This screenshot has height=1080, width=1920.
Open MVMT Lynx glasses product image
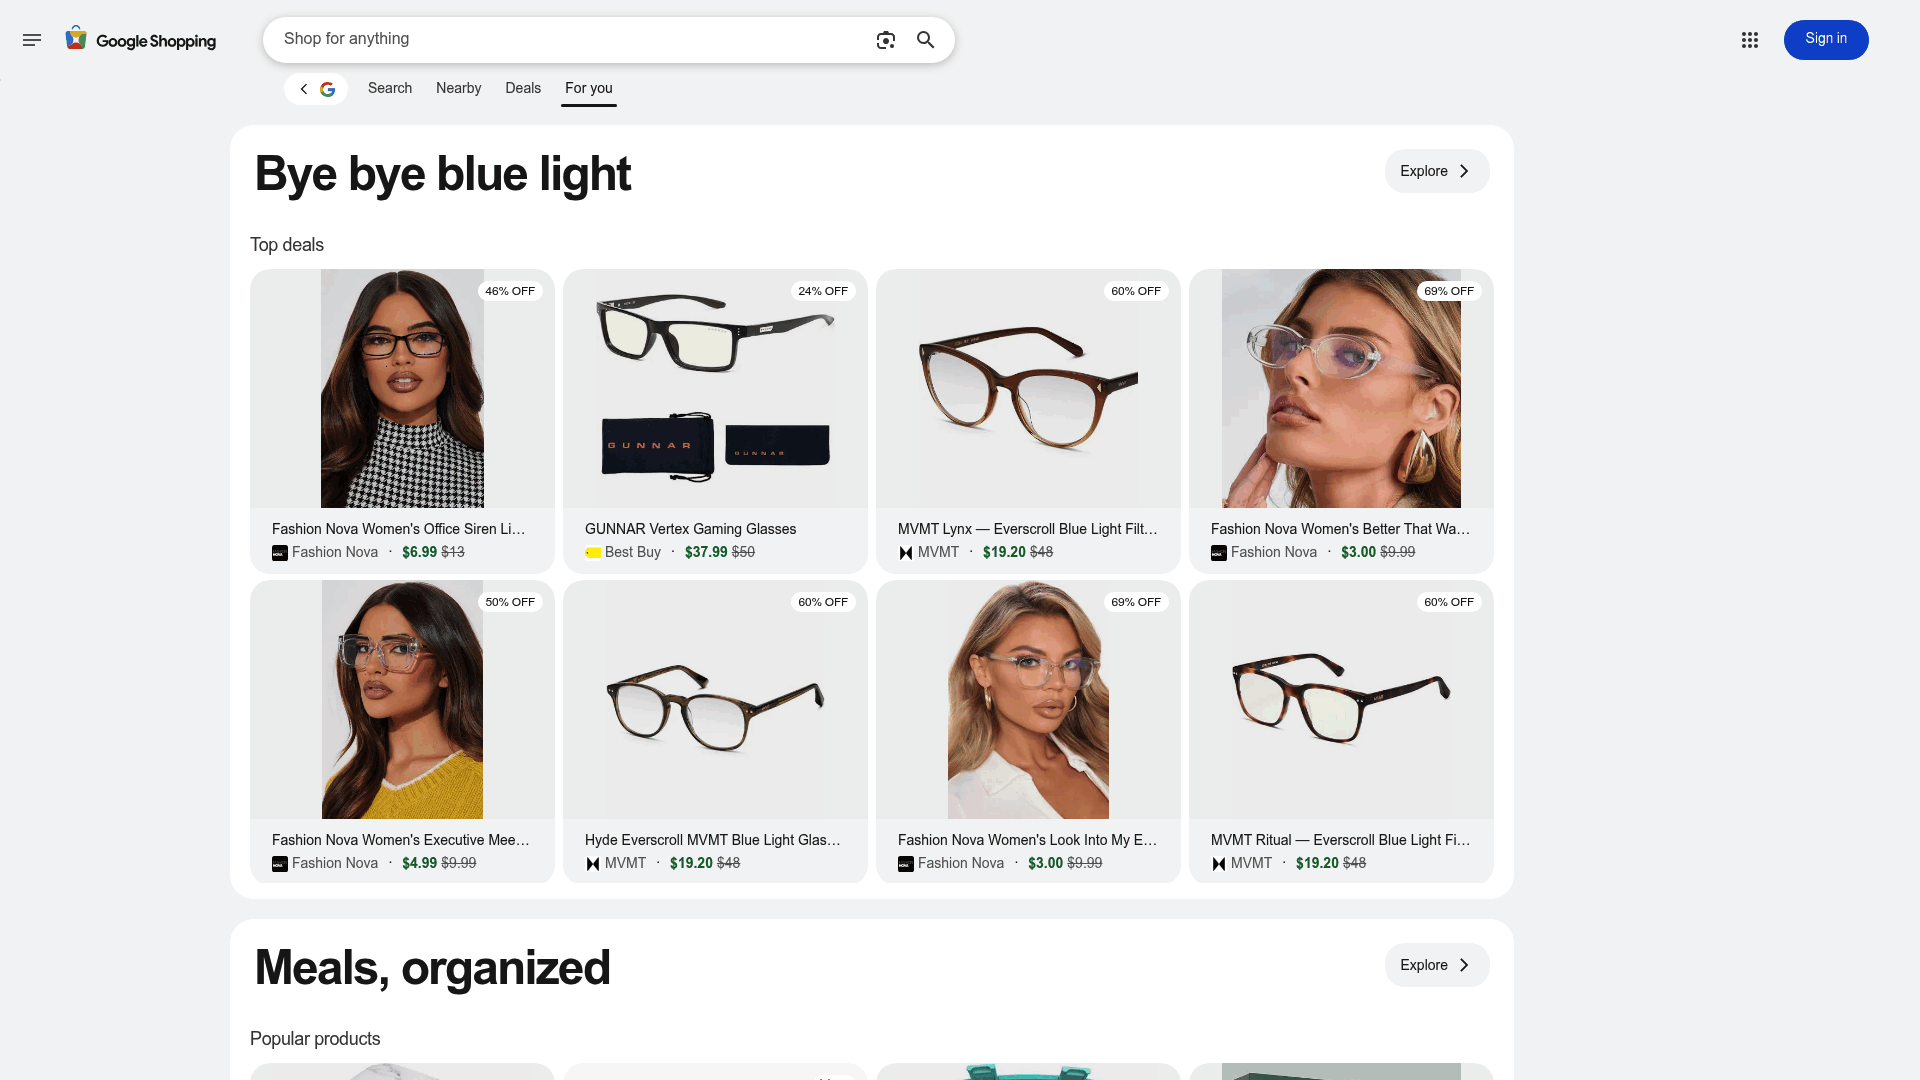[1028, 388]
